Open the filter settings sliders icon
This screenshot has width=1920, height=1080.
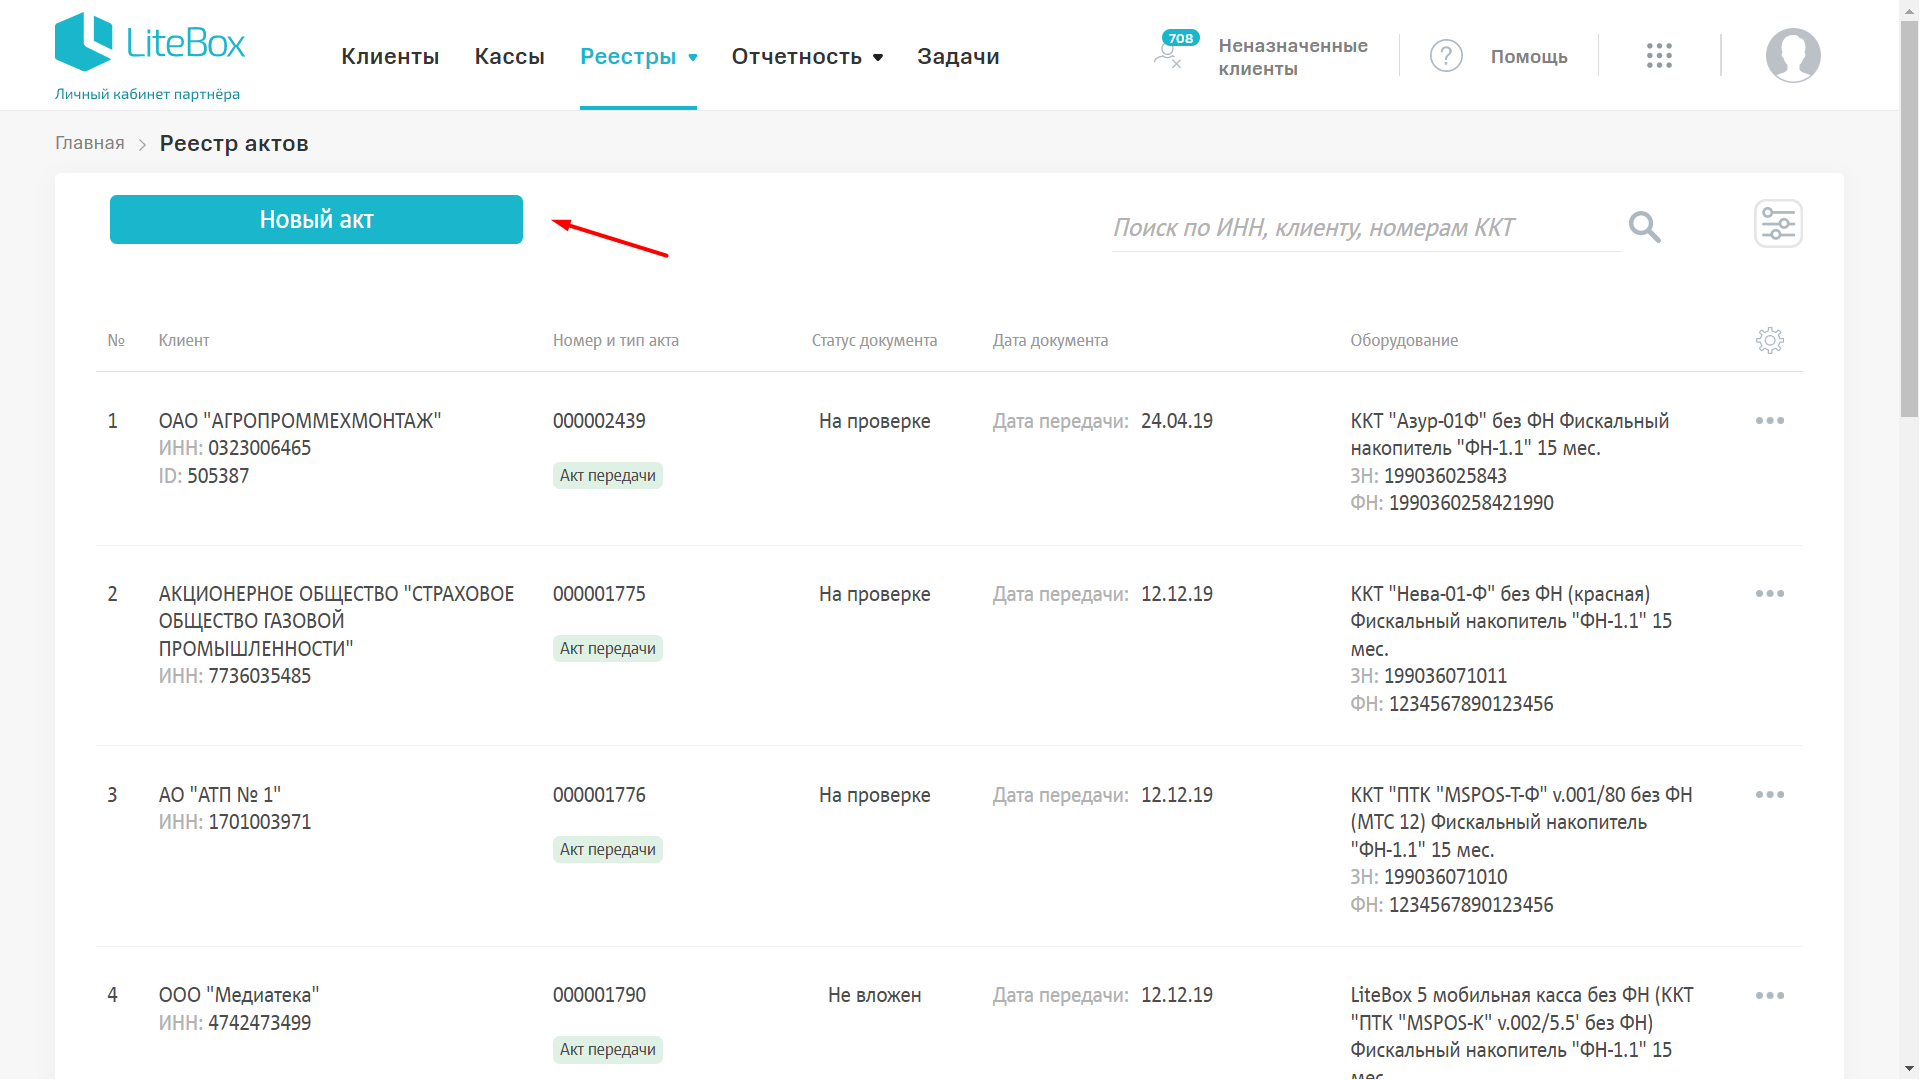[1778, 224]
